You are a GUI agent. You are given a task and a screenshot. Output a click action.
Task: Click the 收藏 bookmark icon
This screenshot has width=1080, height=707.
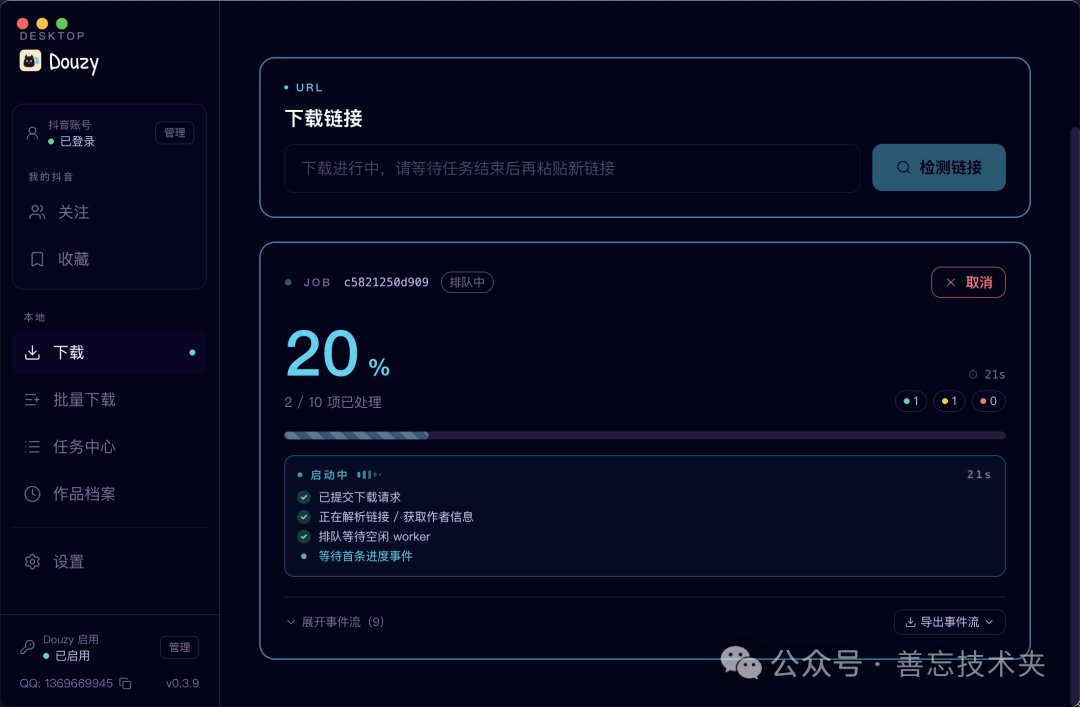[37, 259]
